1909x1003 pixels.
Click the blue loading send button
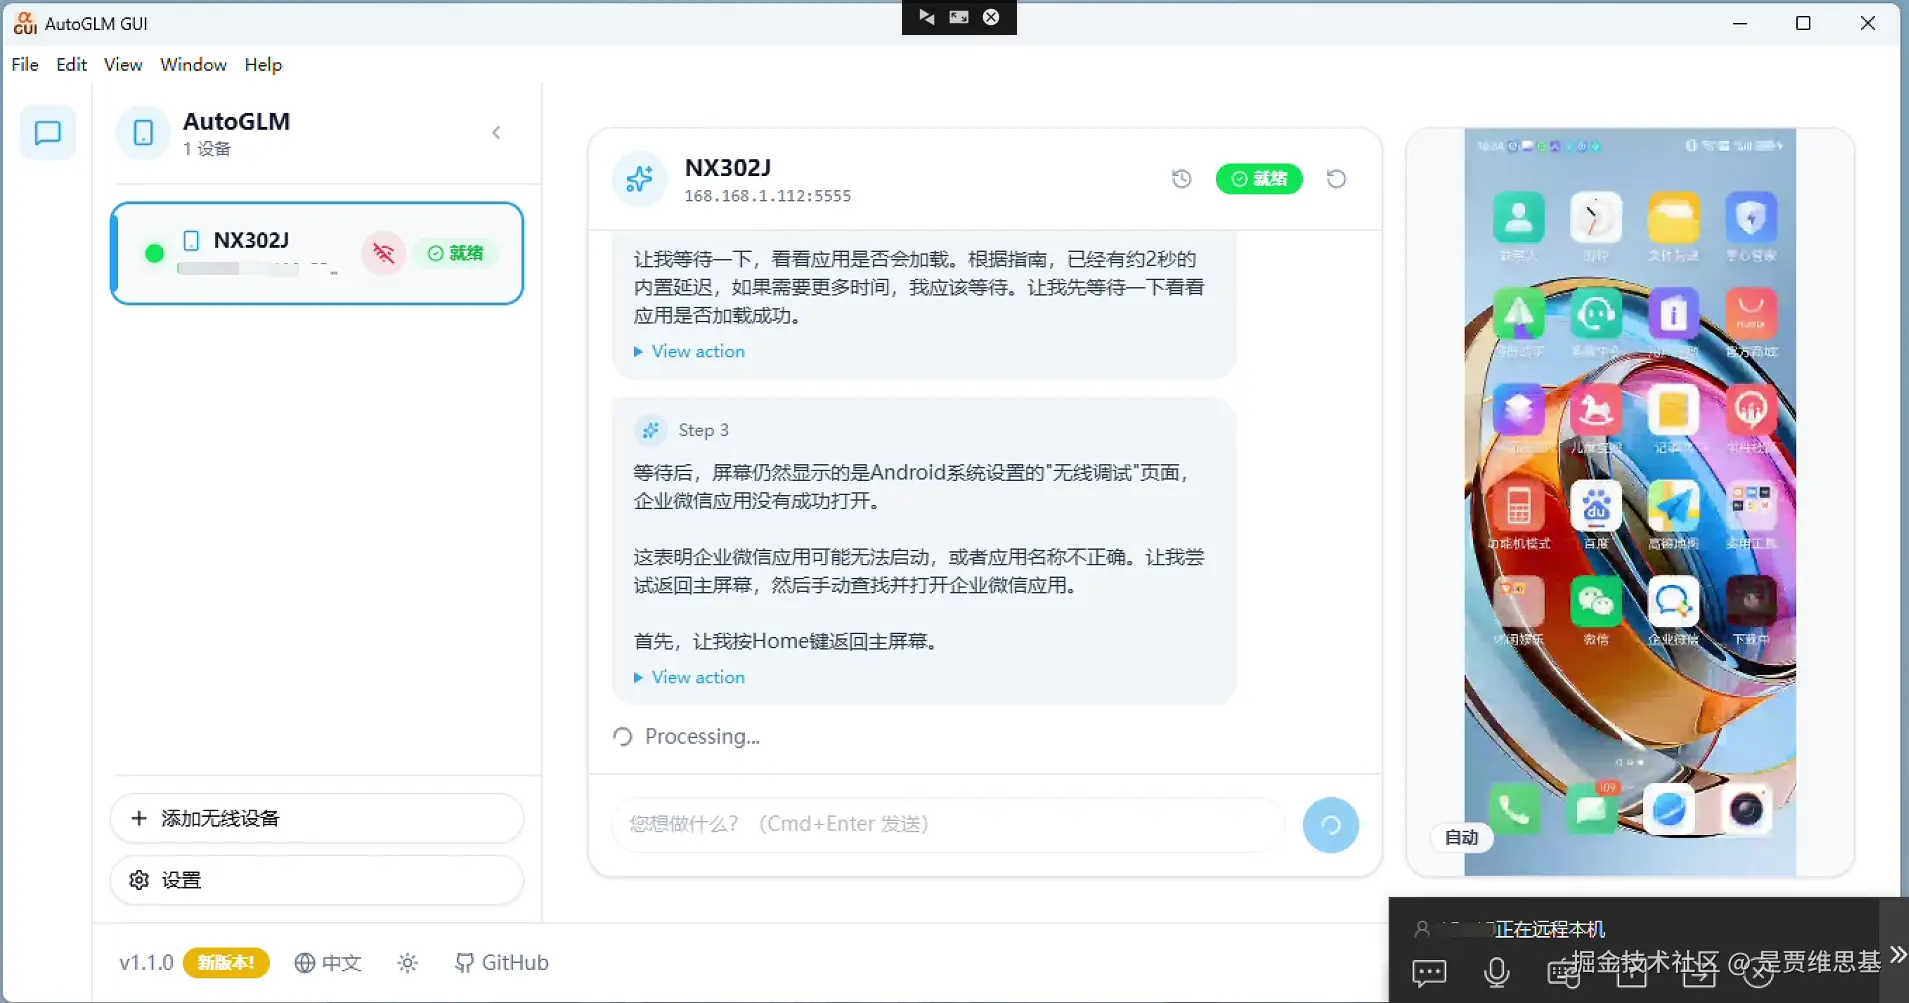pos(1331,825)
